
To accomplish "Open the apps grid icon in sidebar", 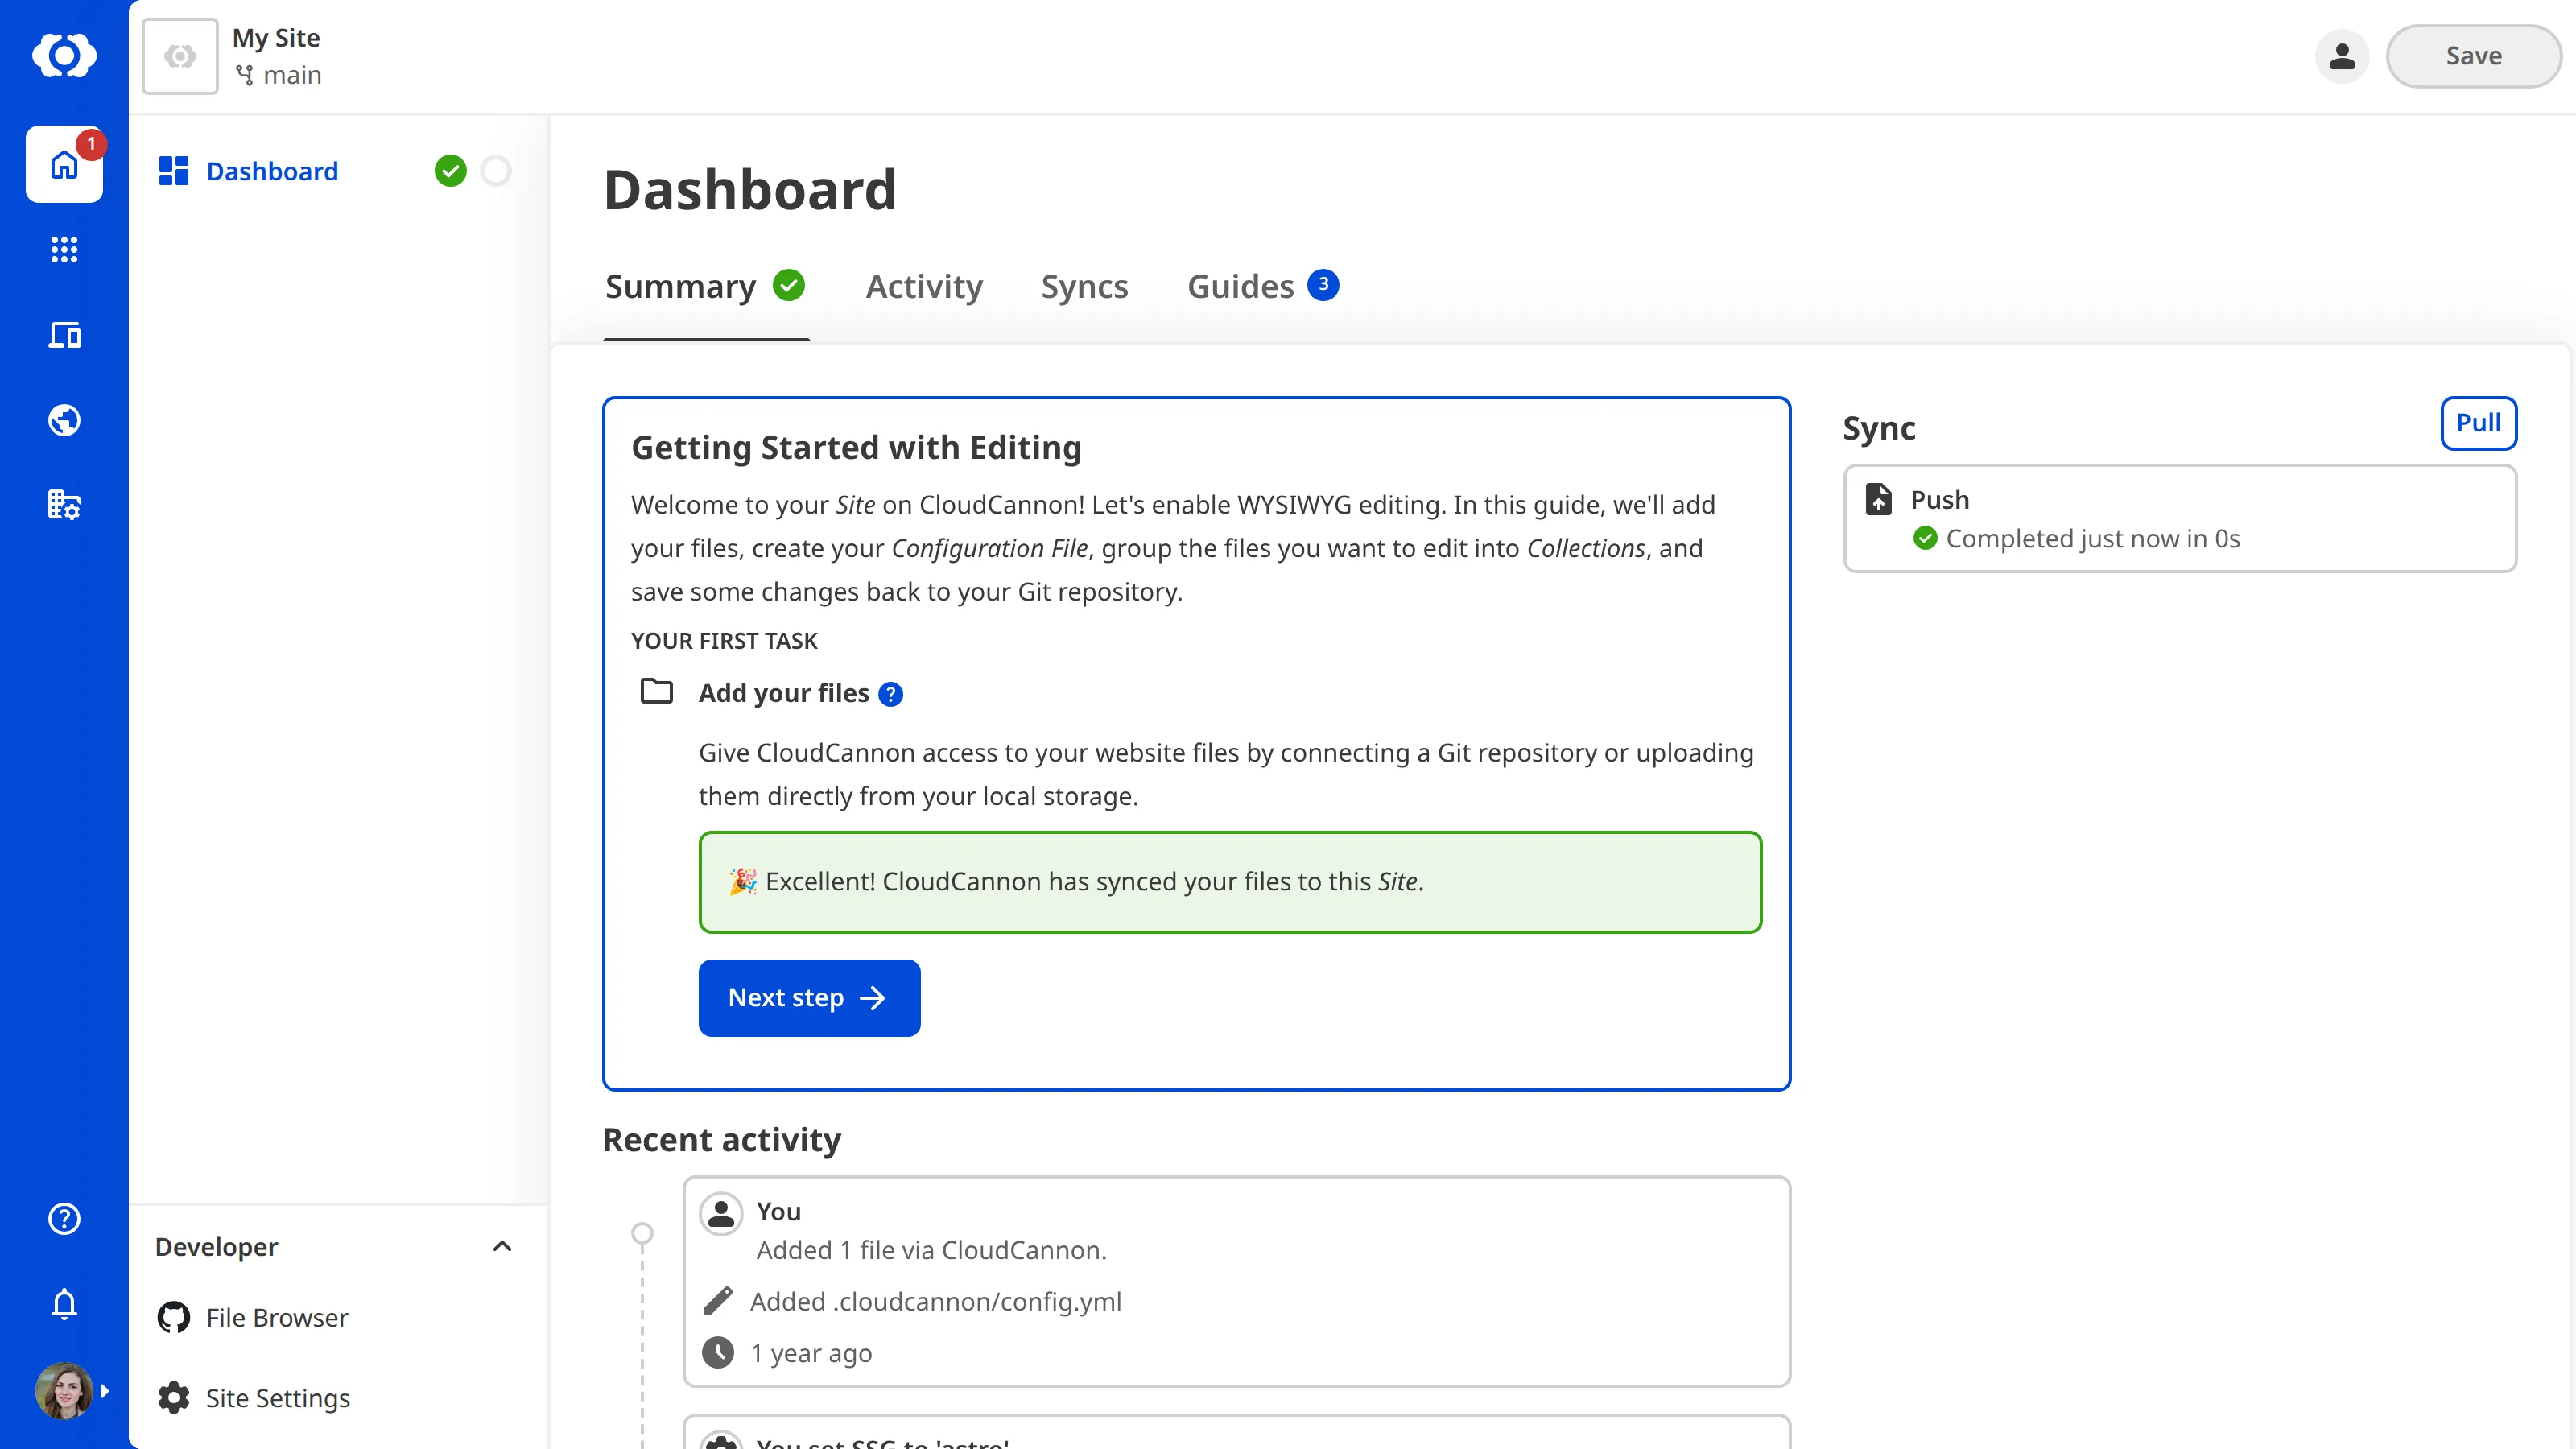I will (x=64, y=249).
